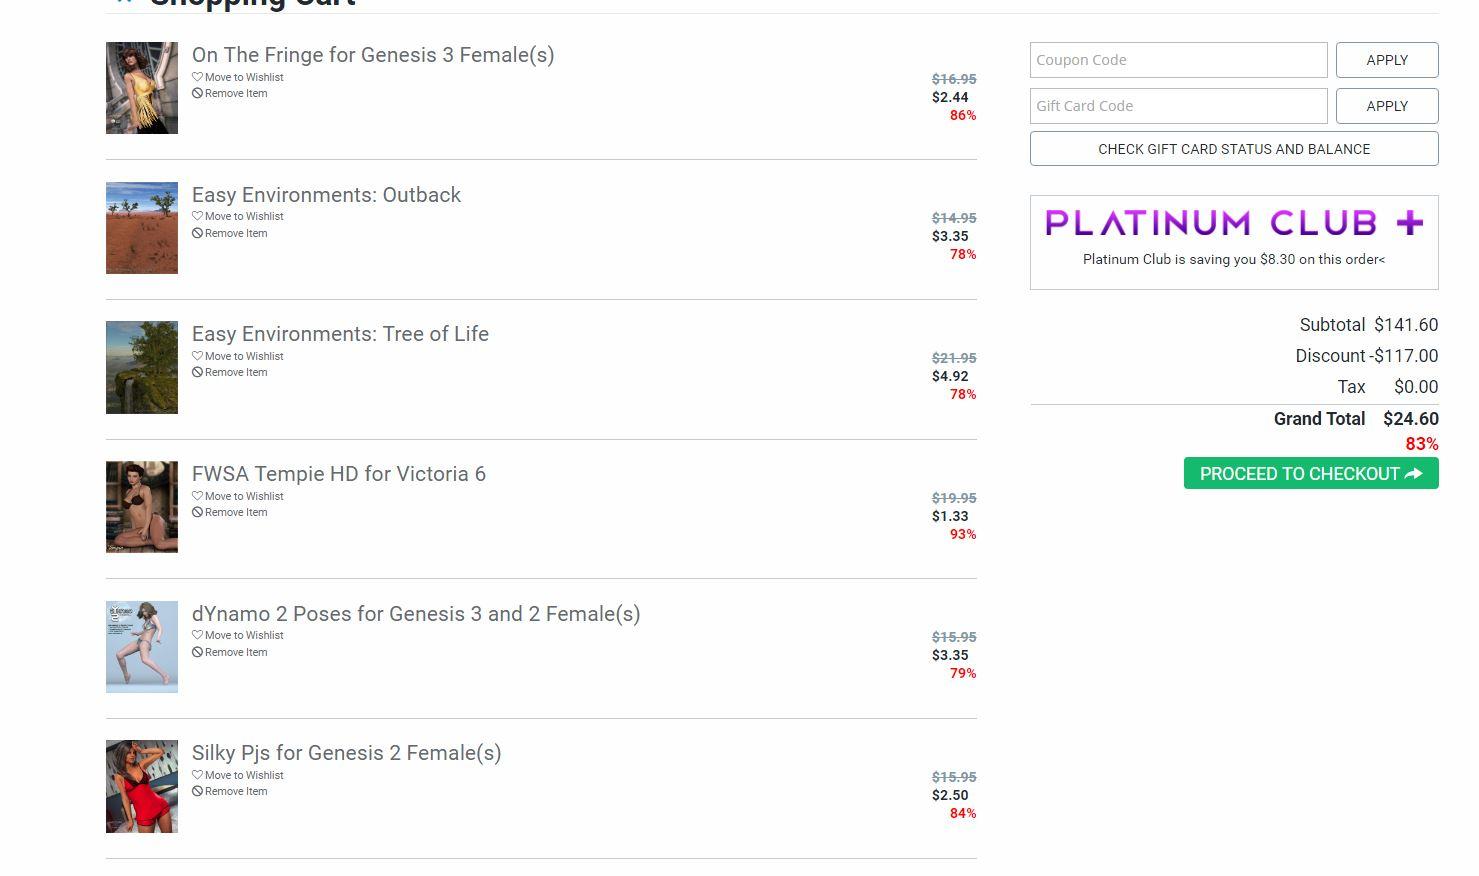Click heart icon for On The Fringe wishlist
1479x876 pixels.
coord(197,77)
